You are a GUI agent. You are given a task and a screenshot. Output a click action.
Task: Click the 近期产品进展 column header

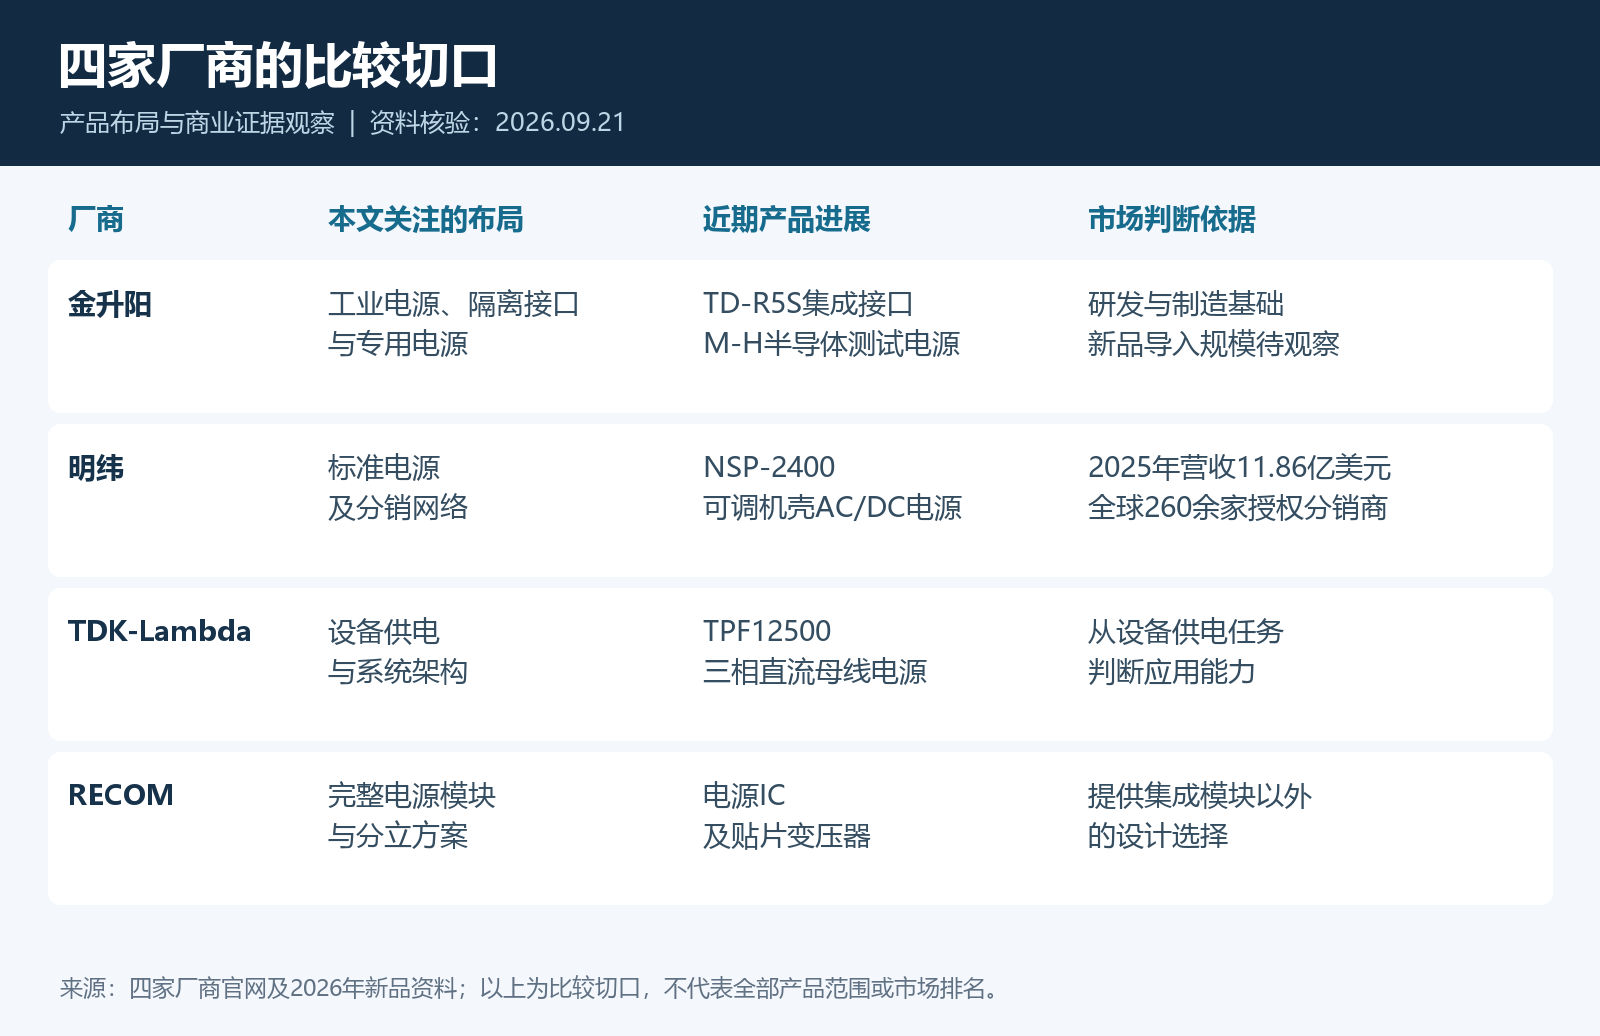[787, 219]
